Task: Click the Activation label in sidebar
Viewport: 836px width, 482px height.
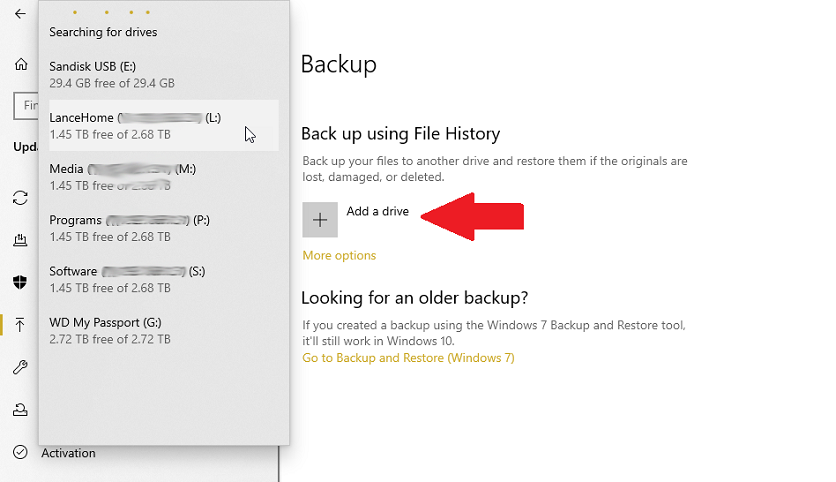Action: pos(68,453)
